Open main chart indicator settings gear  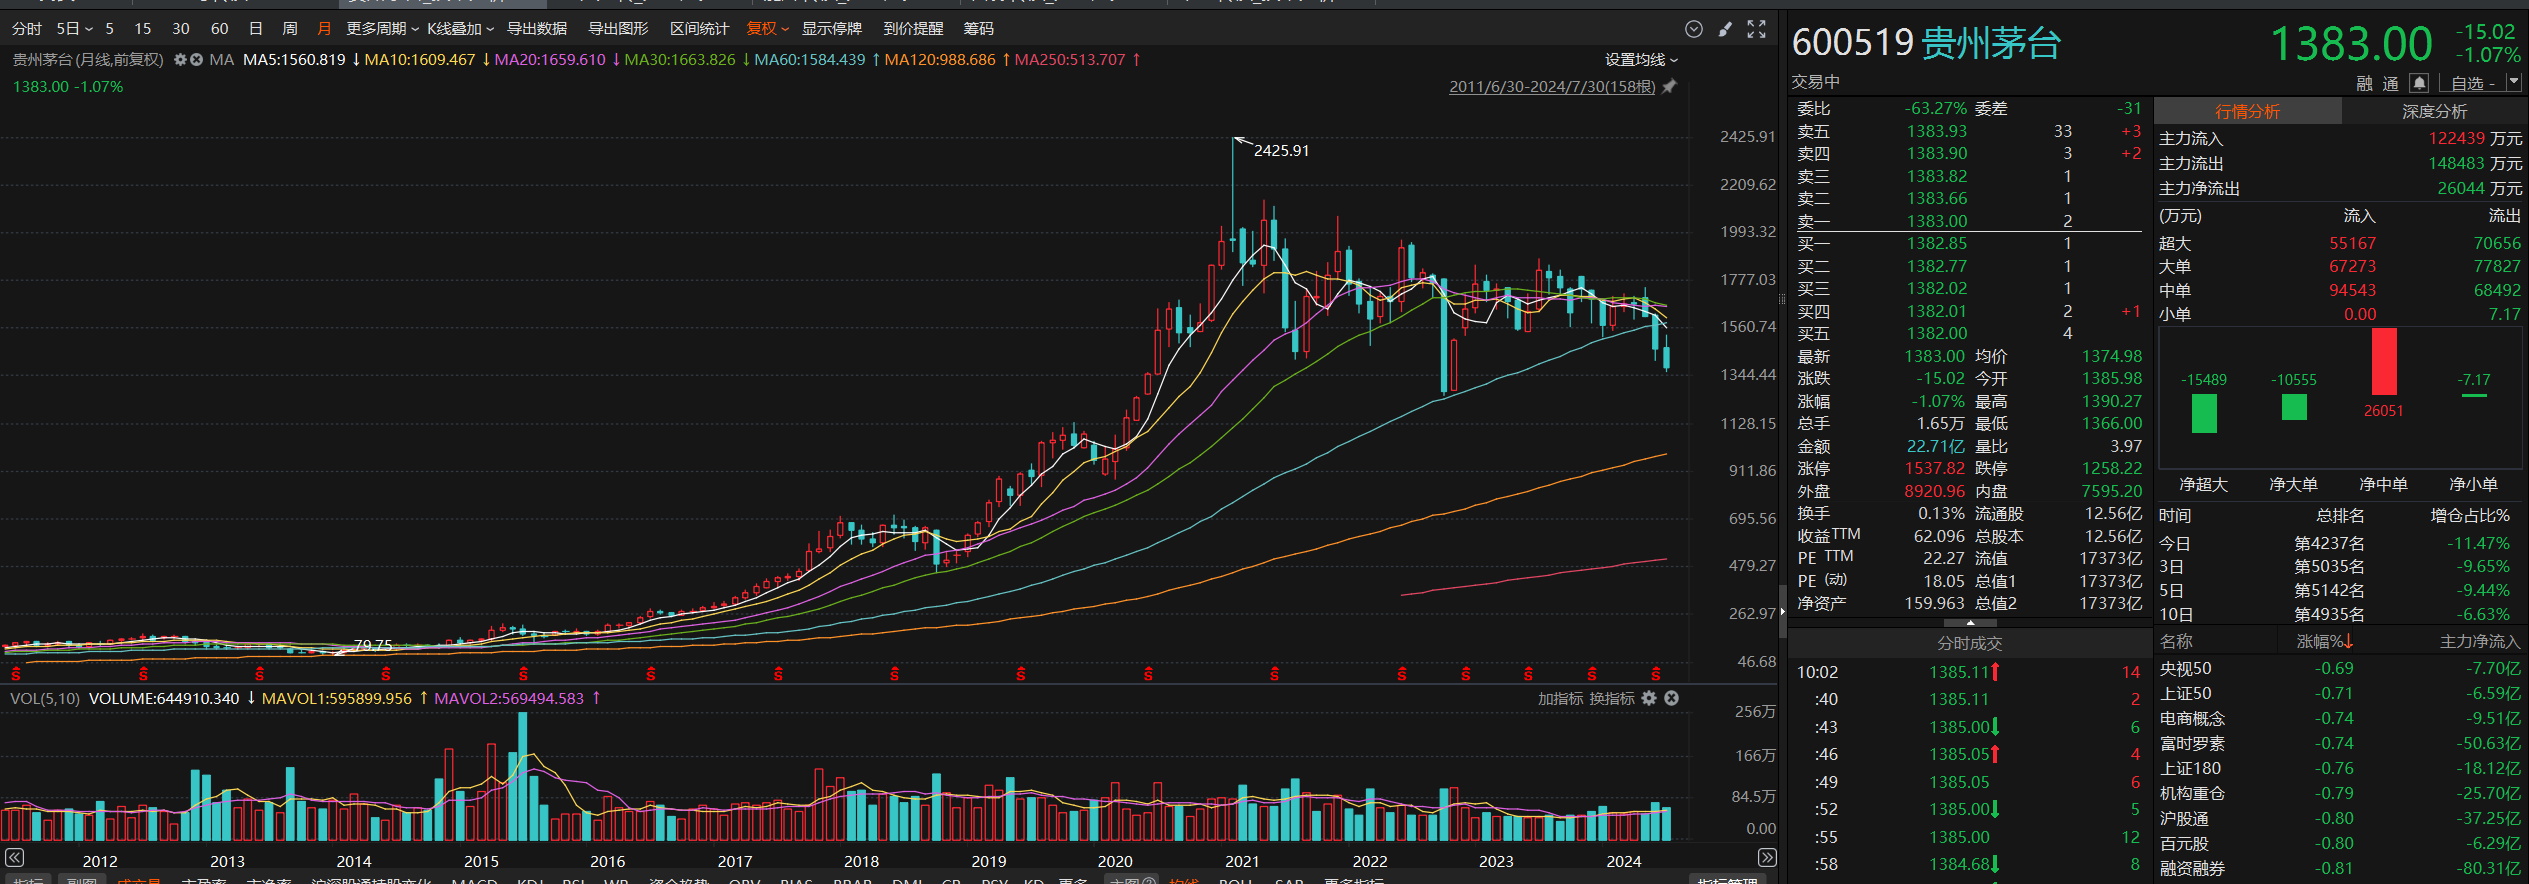tap(180, 60)
